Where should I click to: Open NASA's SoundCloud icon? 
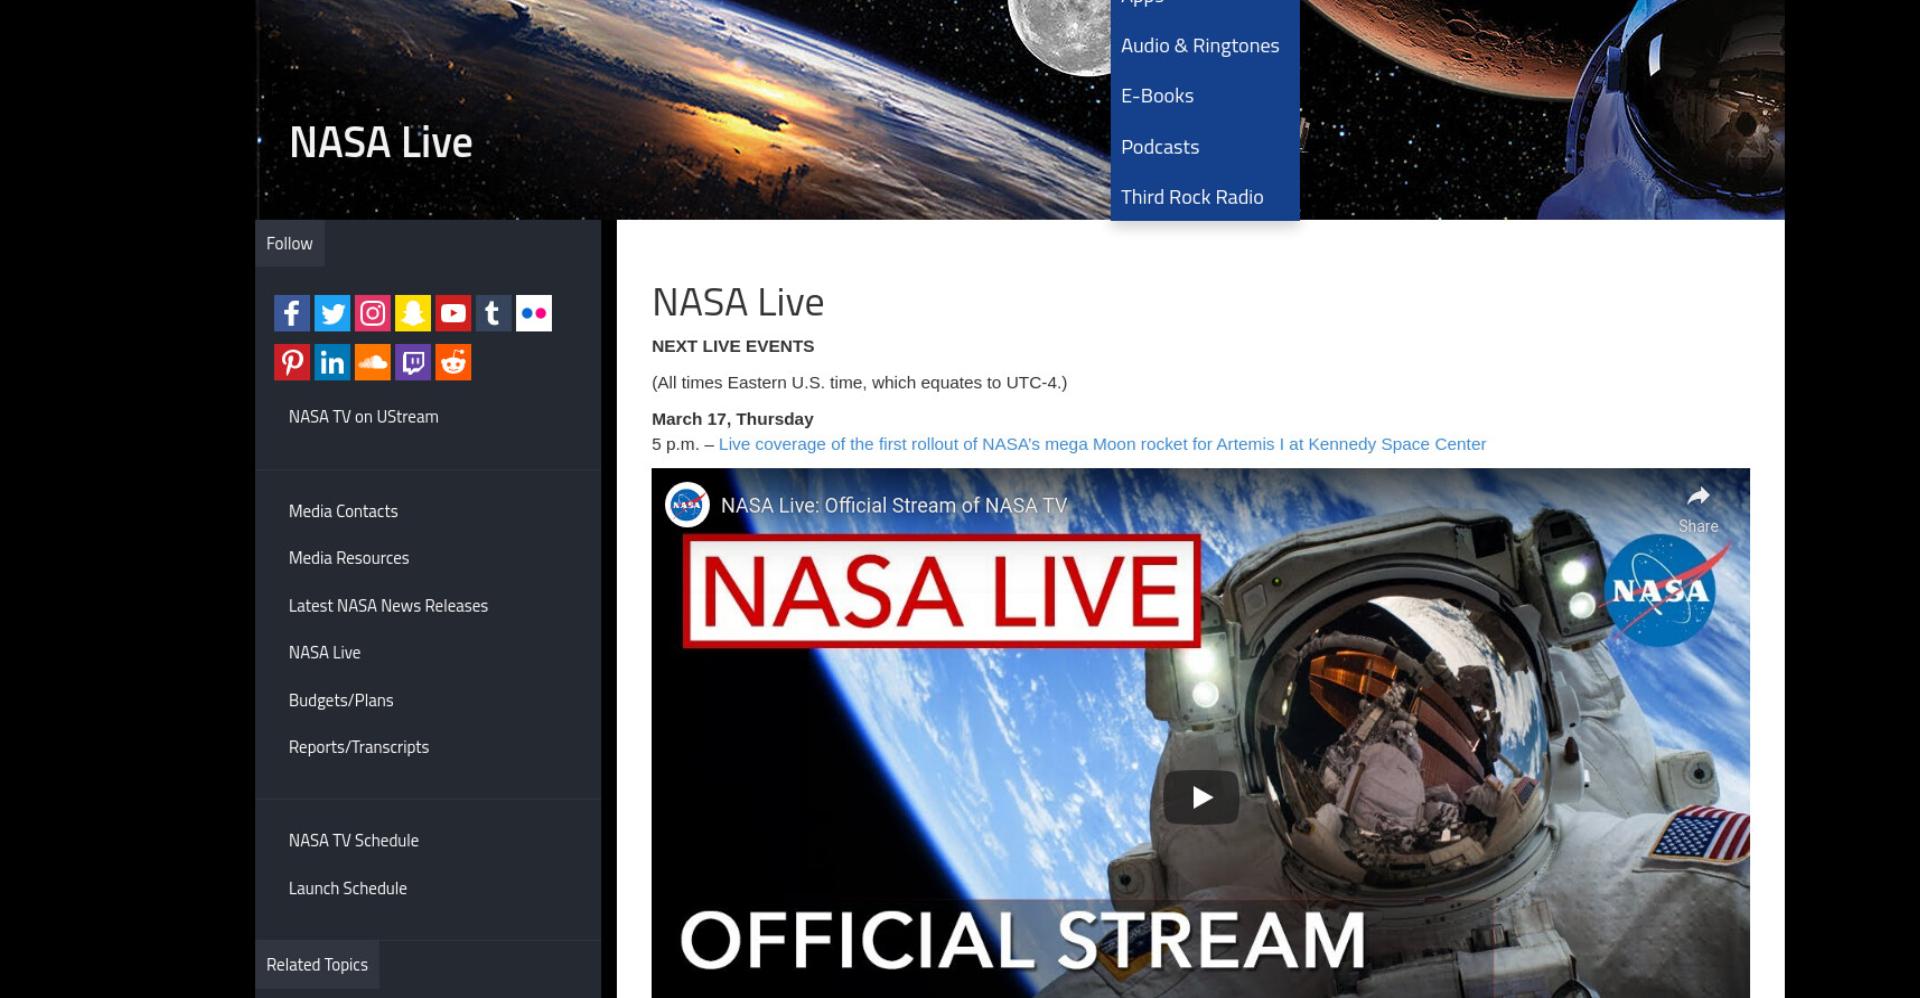[x=372, y=362]
